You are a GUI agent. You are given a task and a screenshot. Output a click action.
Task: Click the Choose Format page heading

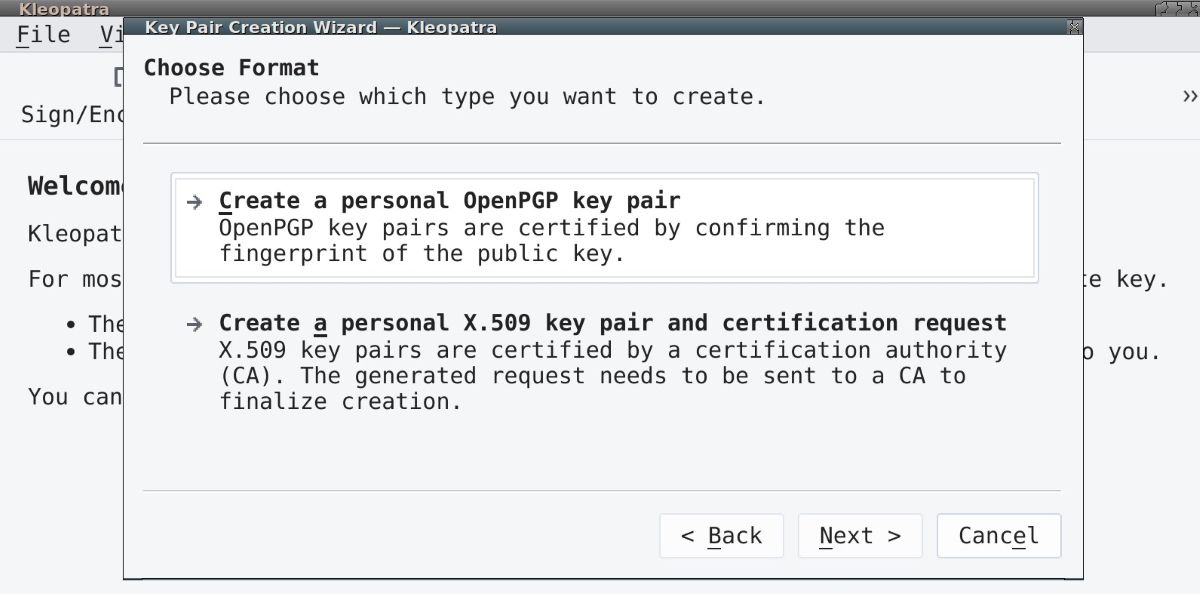(231, 68)
